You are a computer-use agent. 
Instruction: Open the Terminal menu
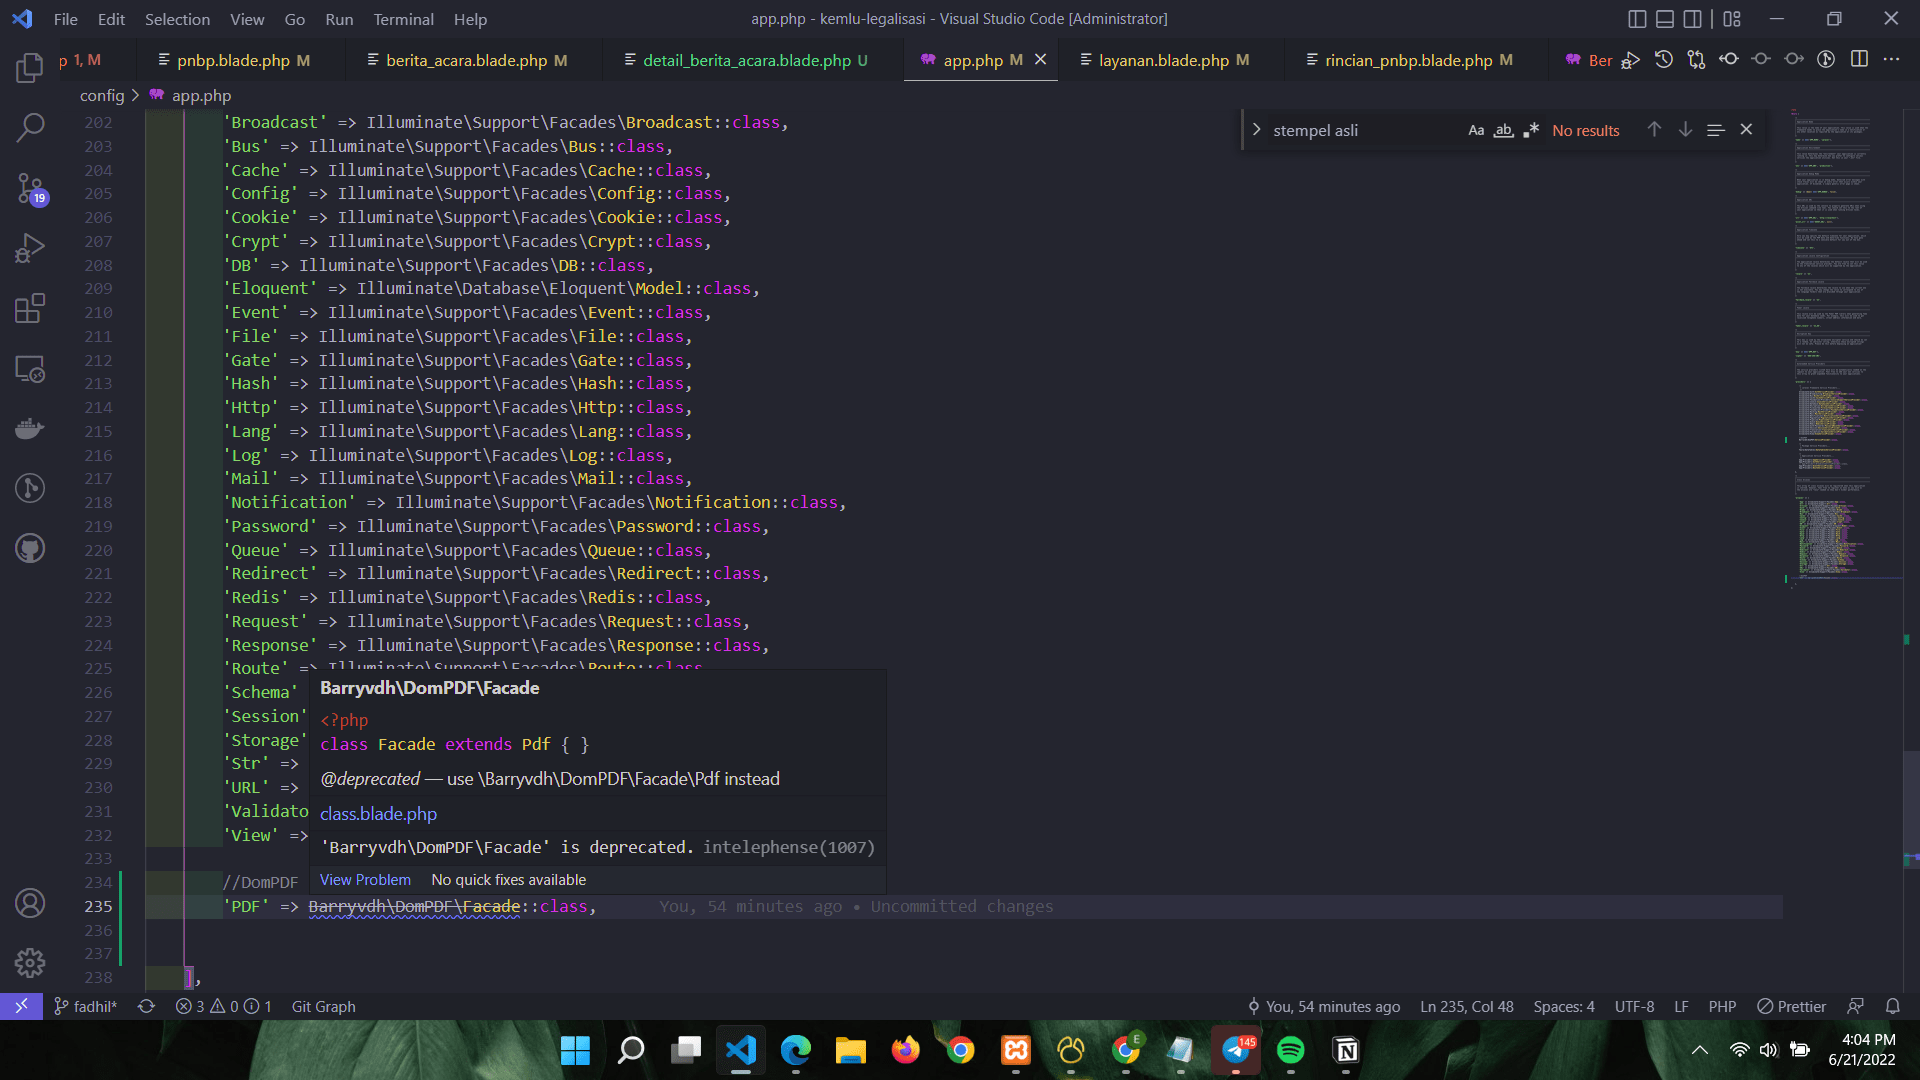pos(403,19)
